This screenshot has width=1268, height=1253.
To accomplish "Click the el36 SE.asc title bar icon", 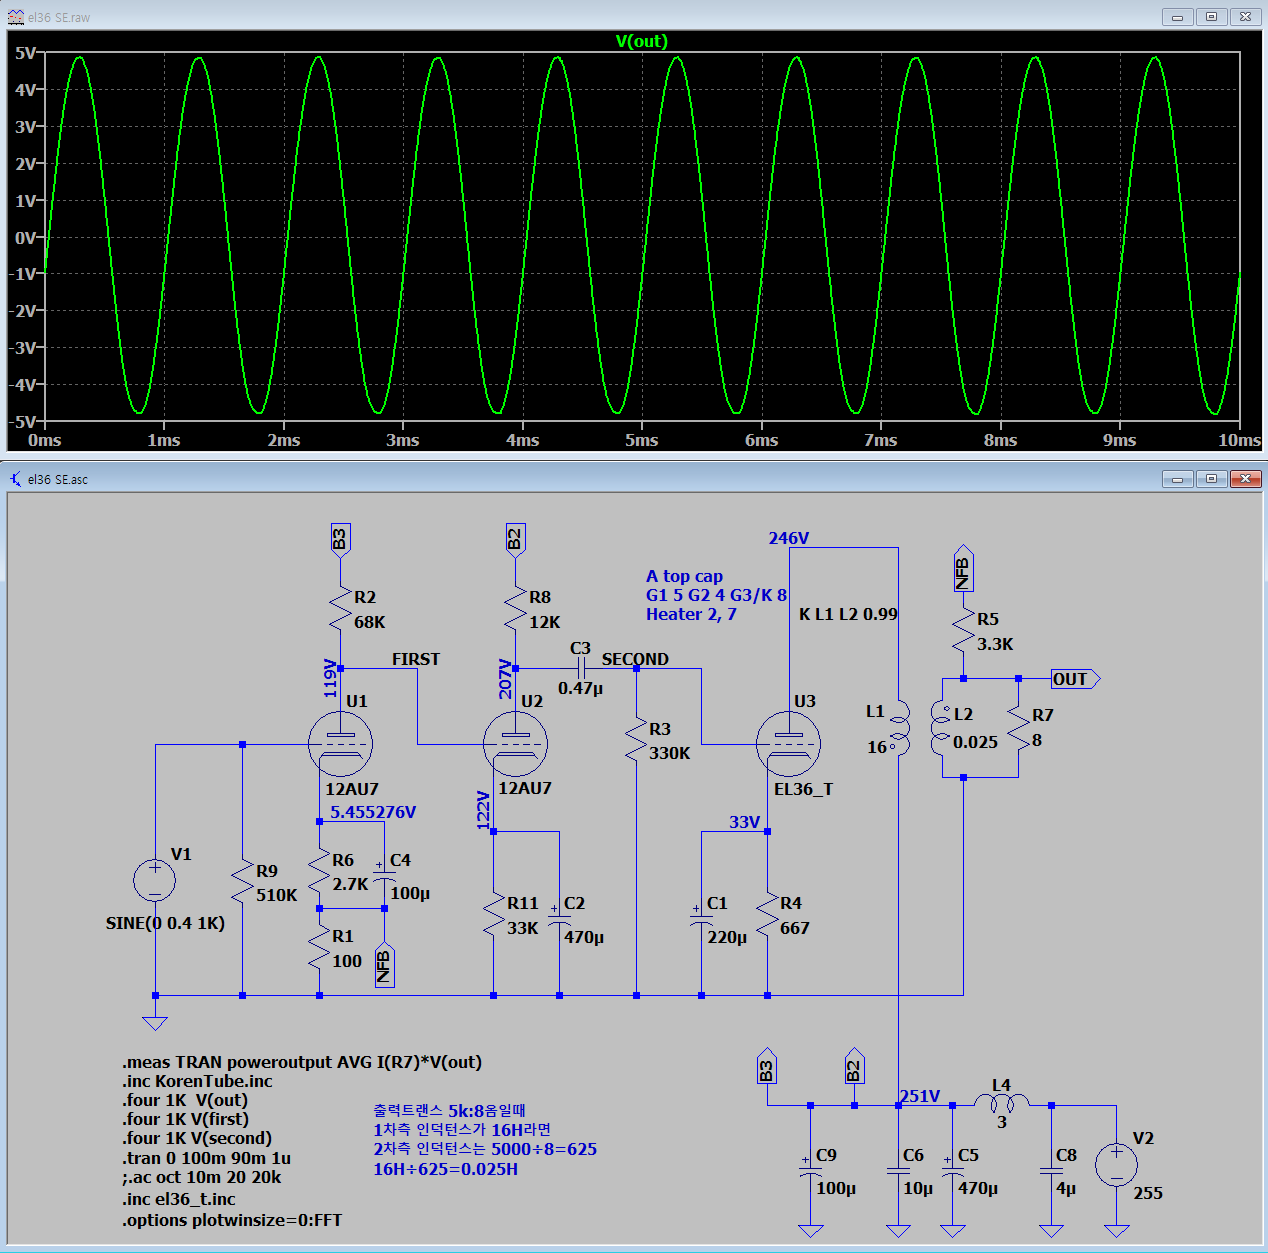I will (x=16, y=479).
